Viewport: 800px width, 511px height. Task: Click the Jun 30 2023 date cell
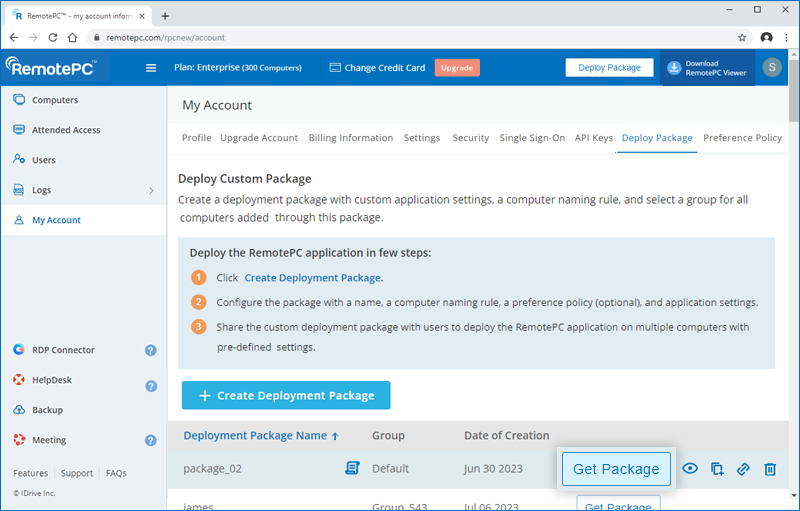tap(493, 469)
